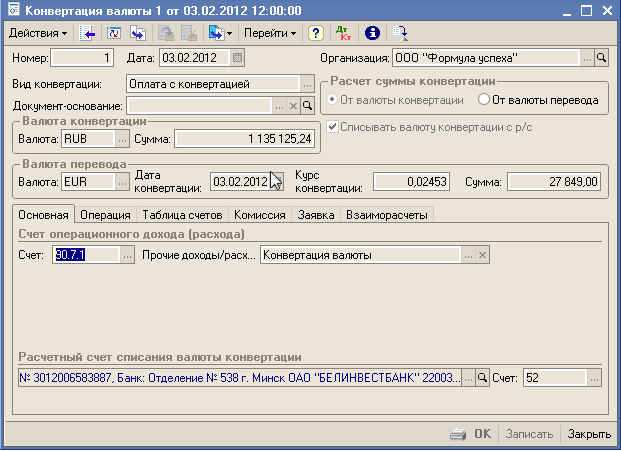Open Организация with the magnifier icon
621x451 pixels.
601,58
